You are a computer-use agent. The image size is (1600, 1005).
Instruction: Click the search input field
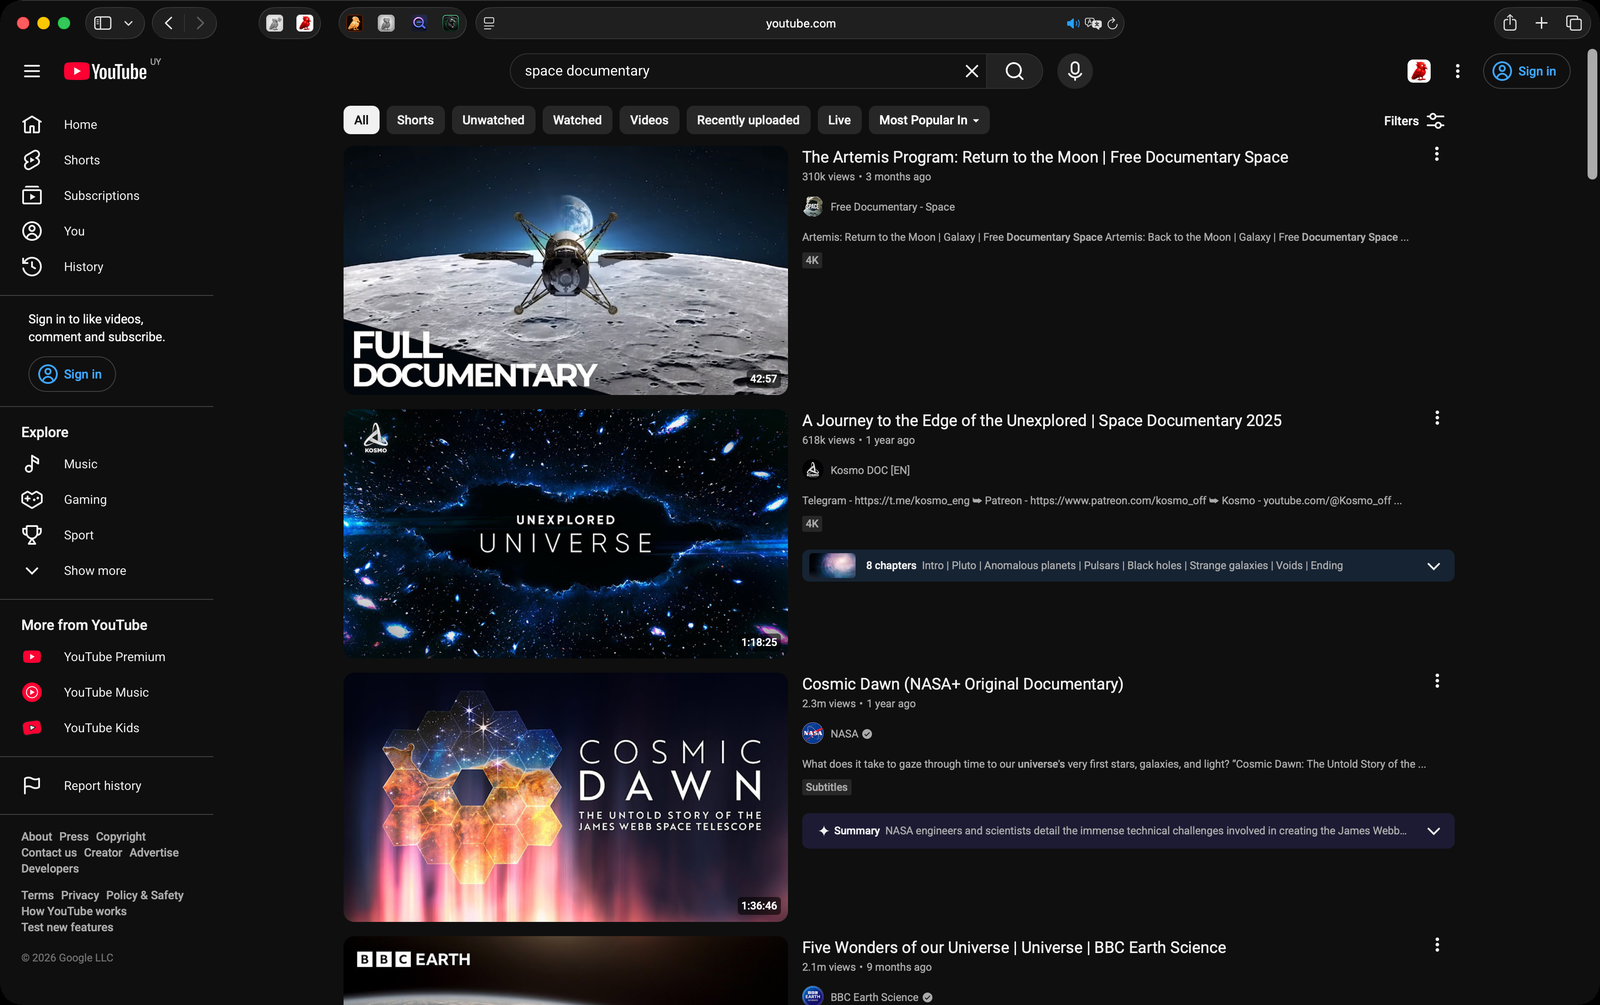point(738,71)
